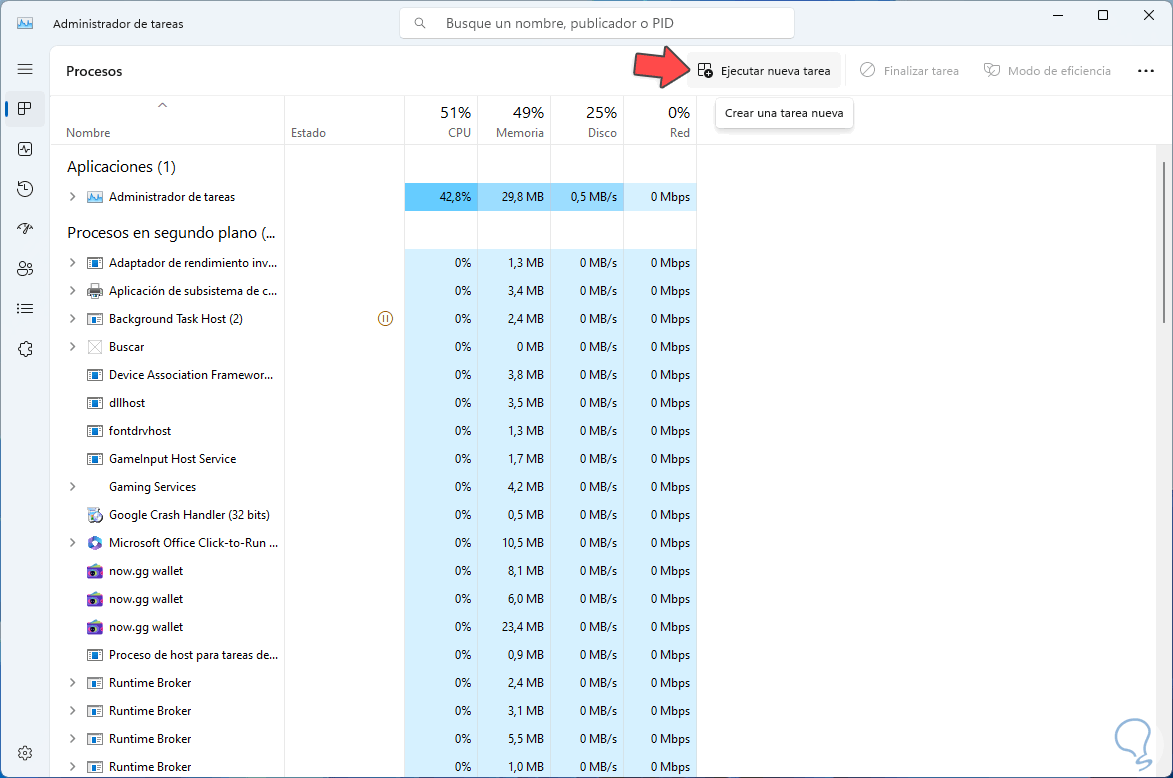Sort by the Nombre column header
This screenshot has width=1173, height=778.
[167, 120]
